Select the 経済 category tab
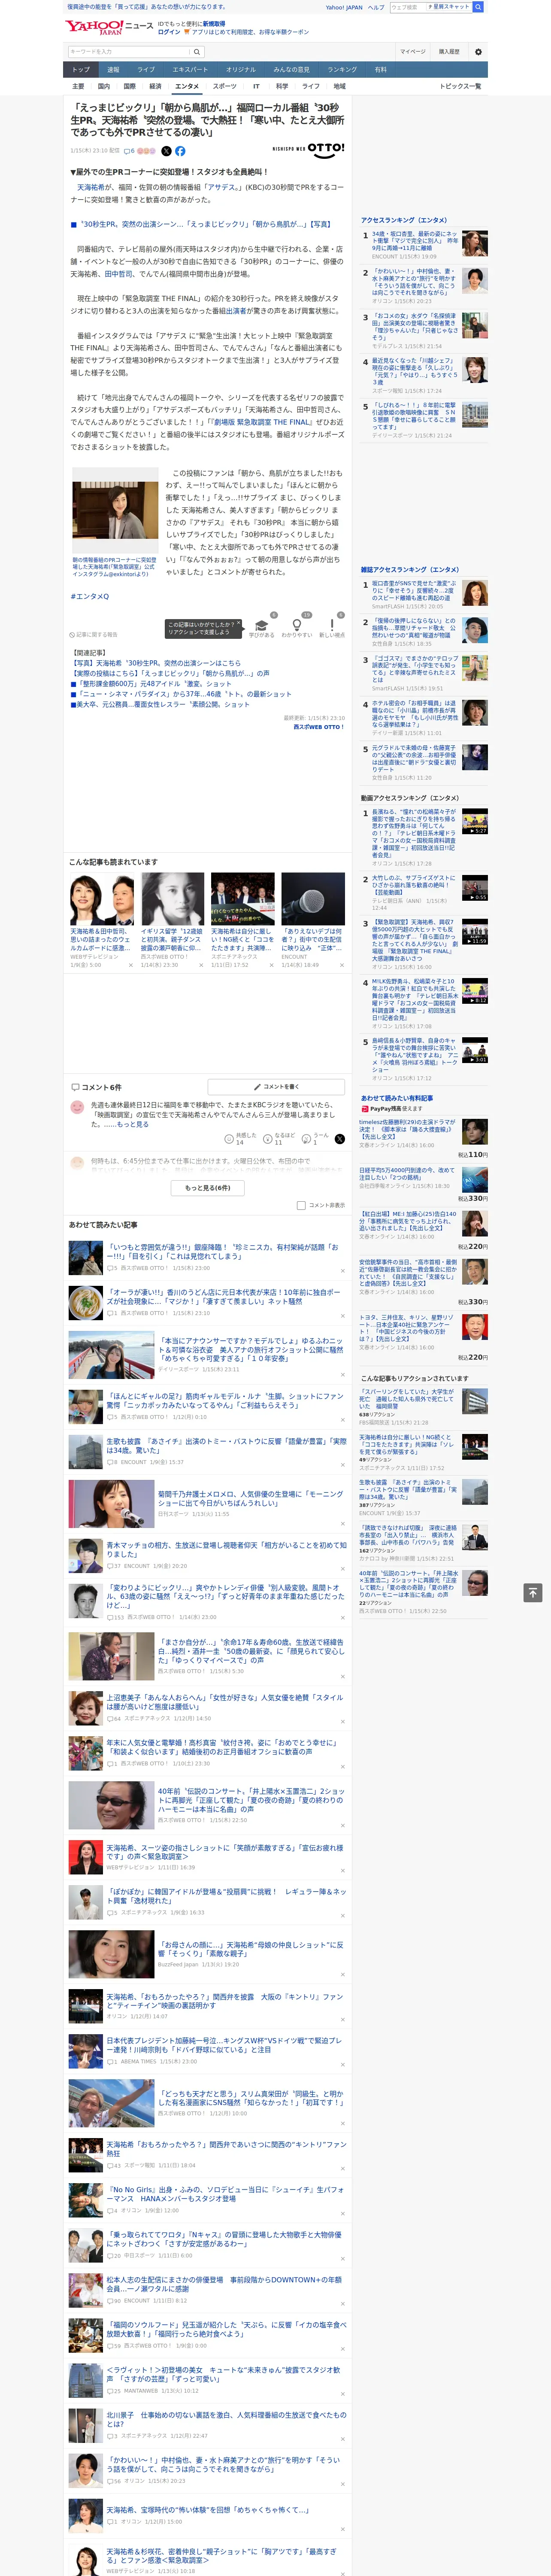 coord(155,87)
